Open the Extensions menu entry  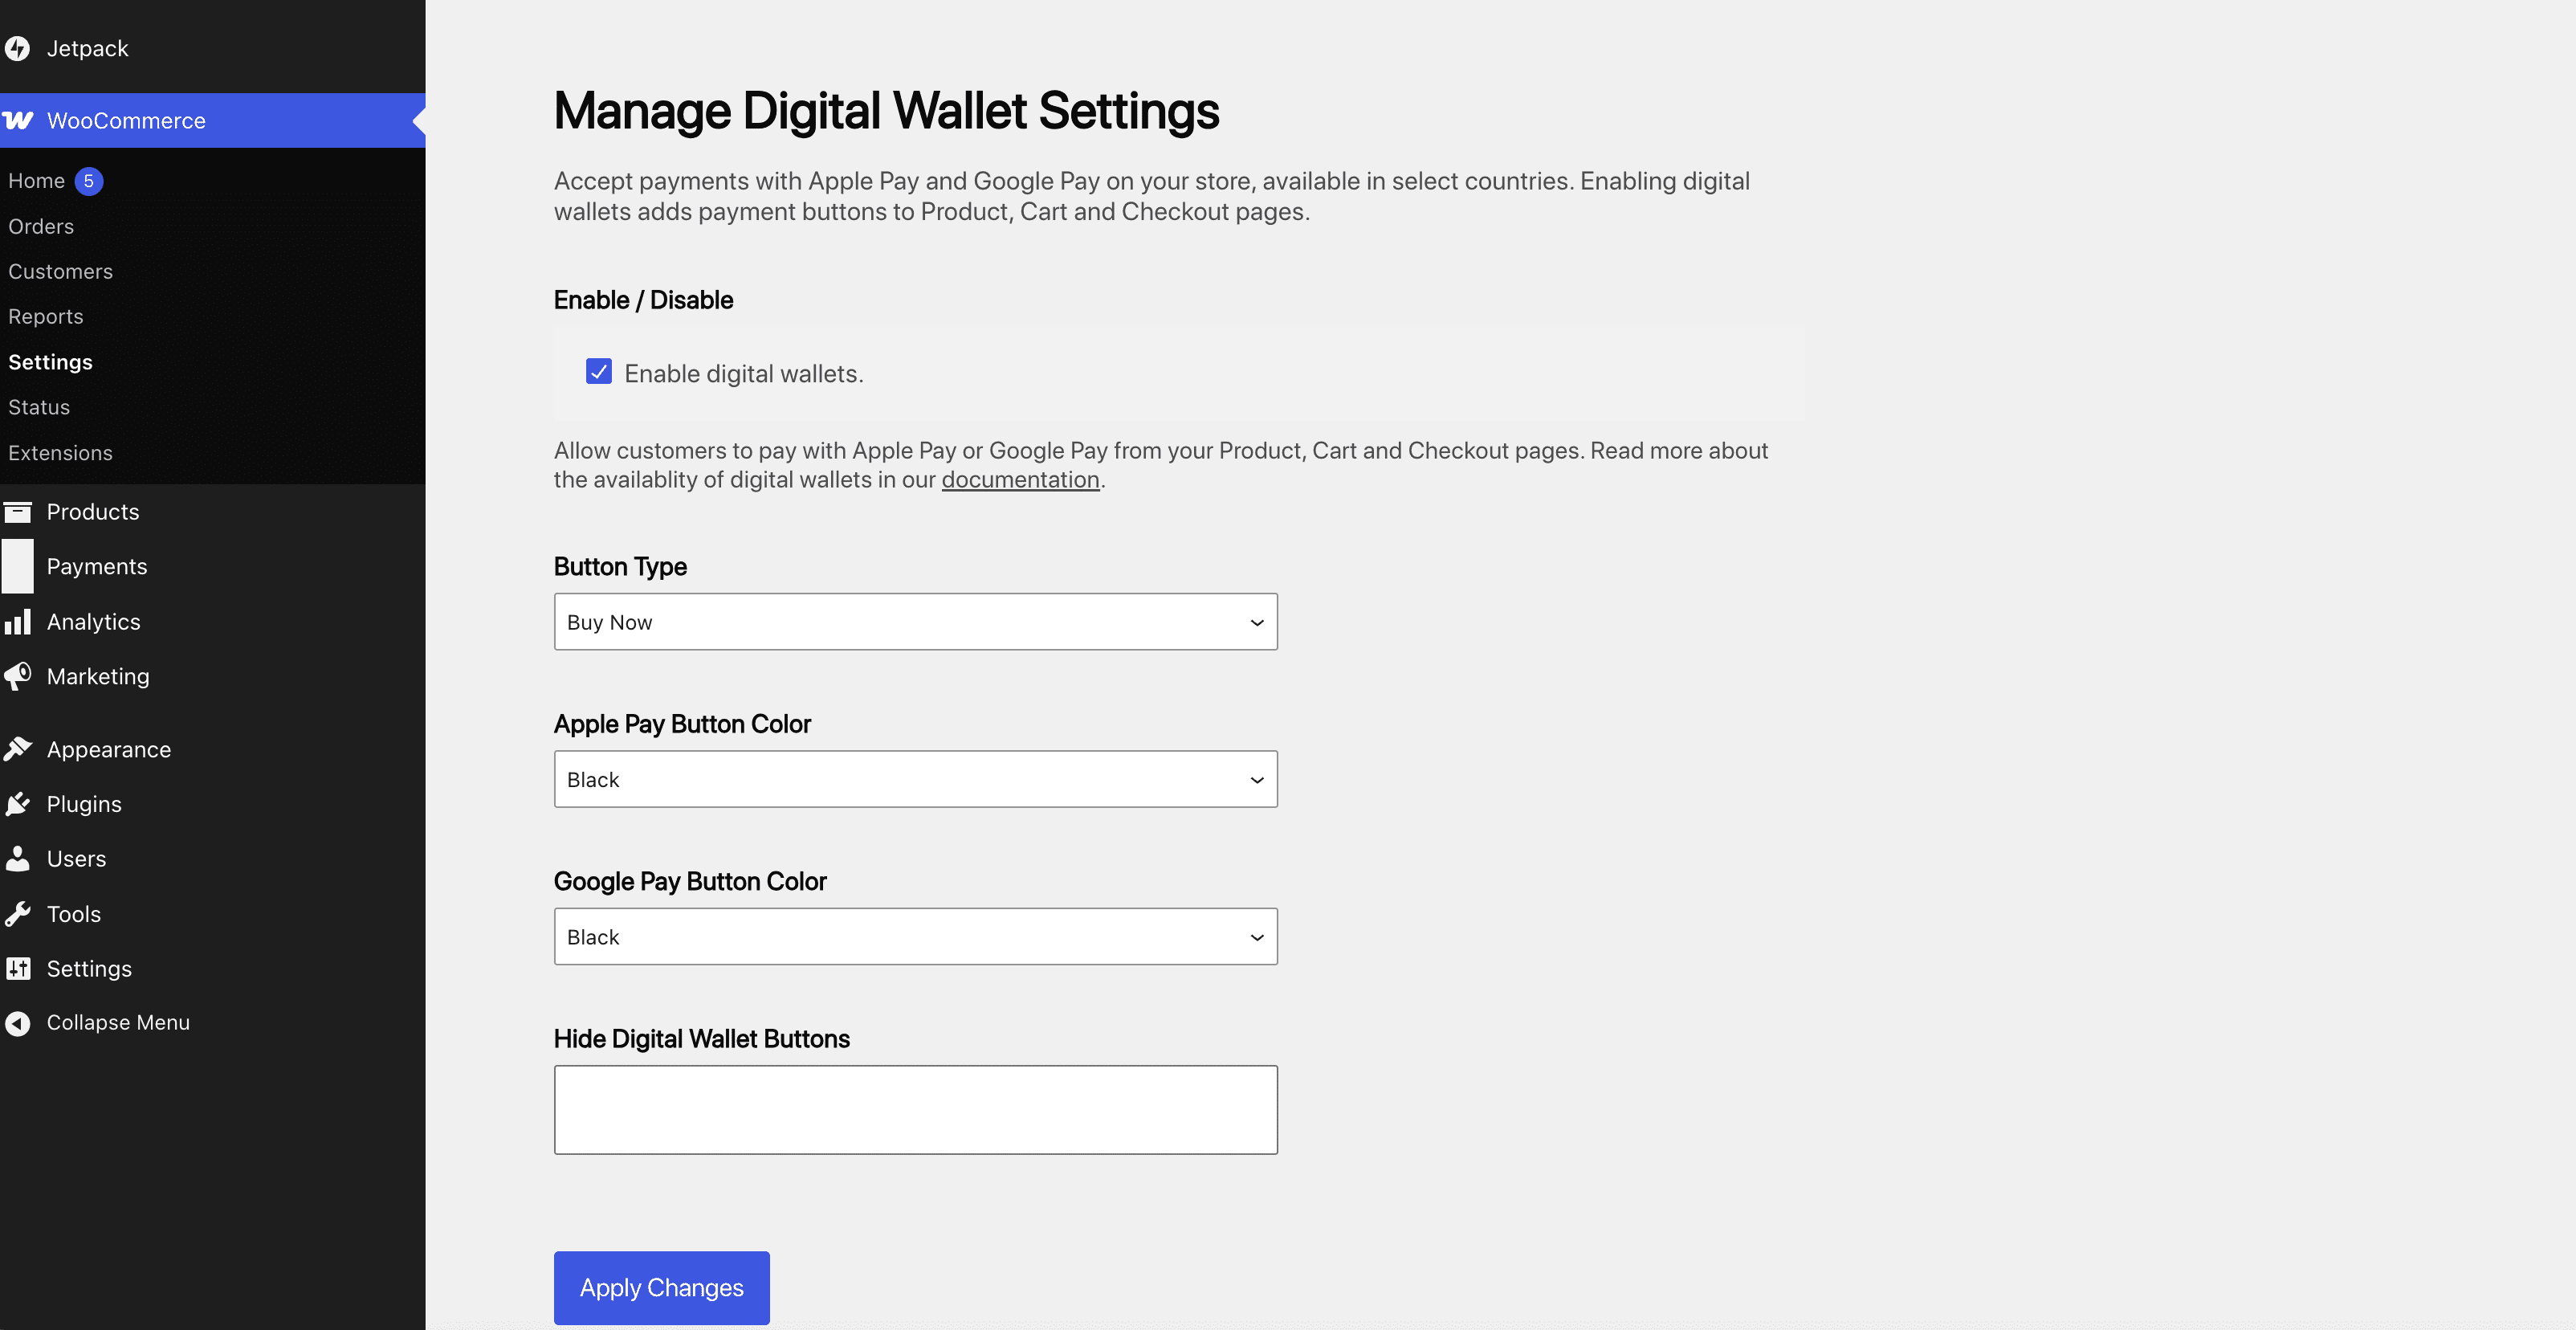(x=60, y=452)
